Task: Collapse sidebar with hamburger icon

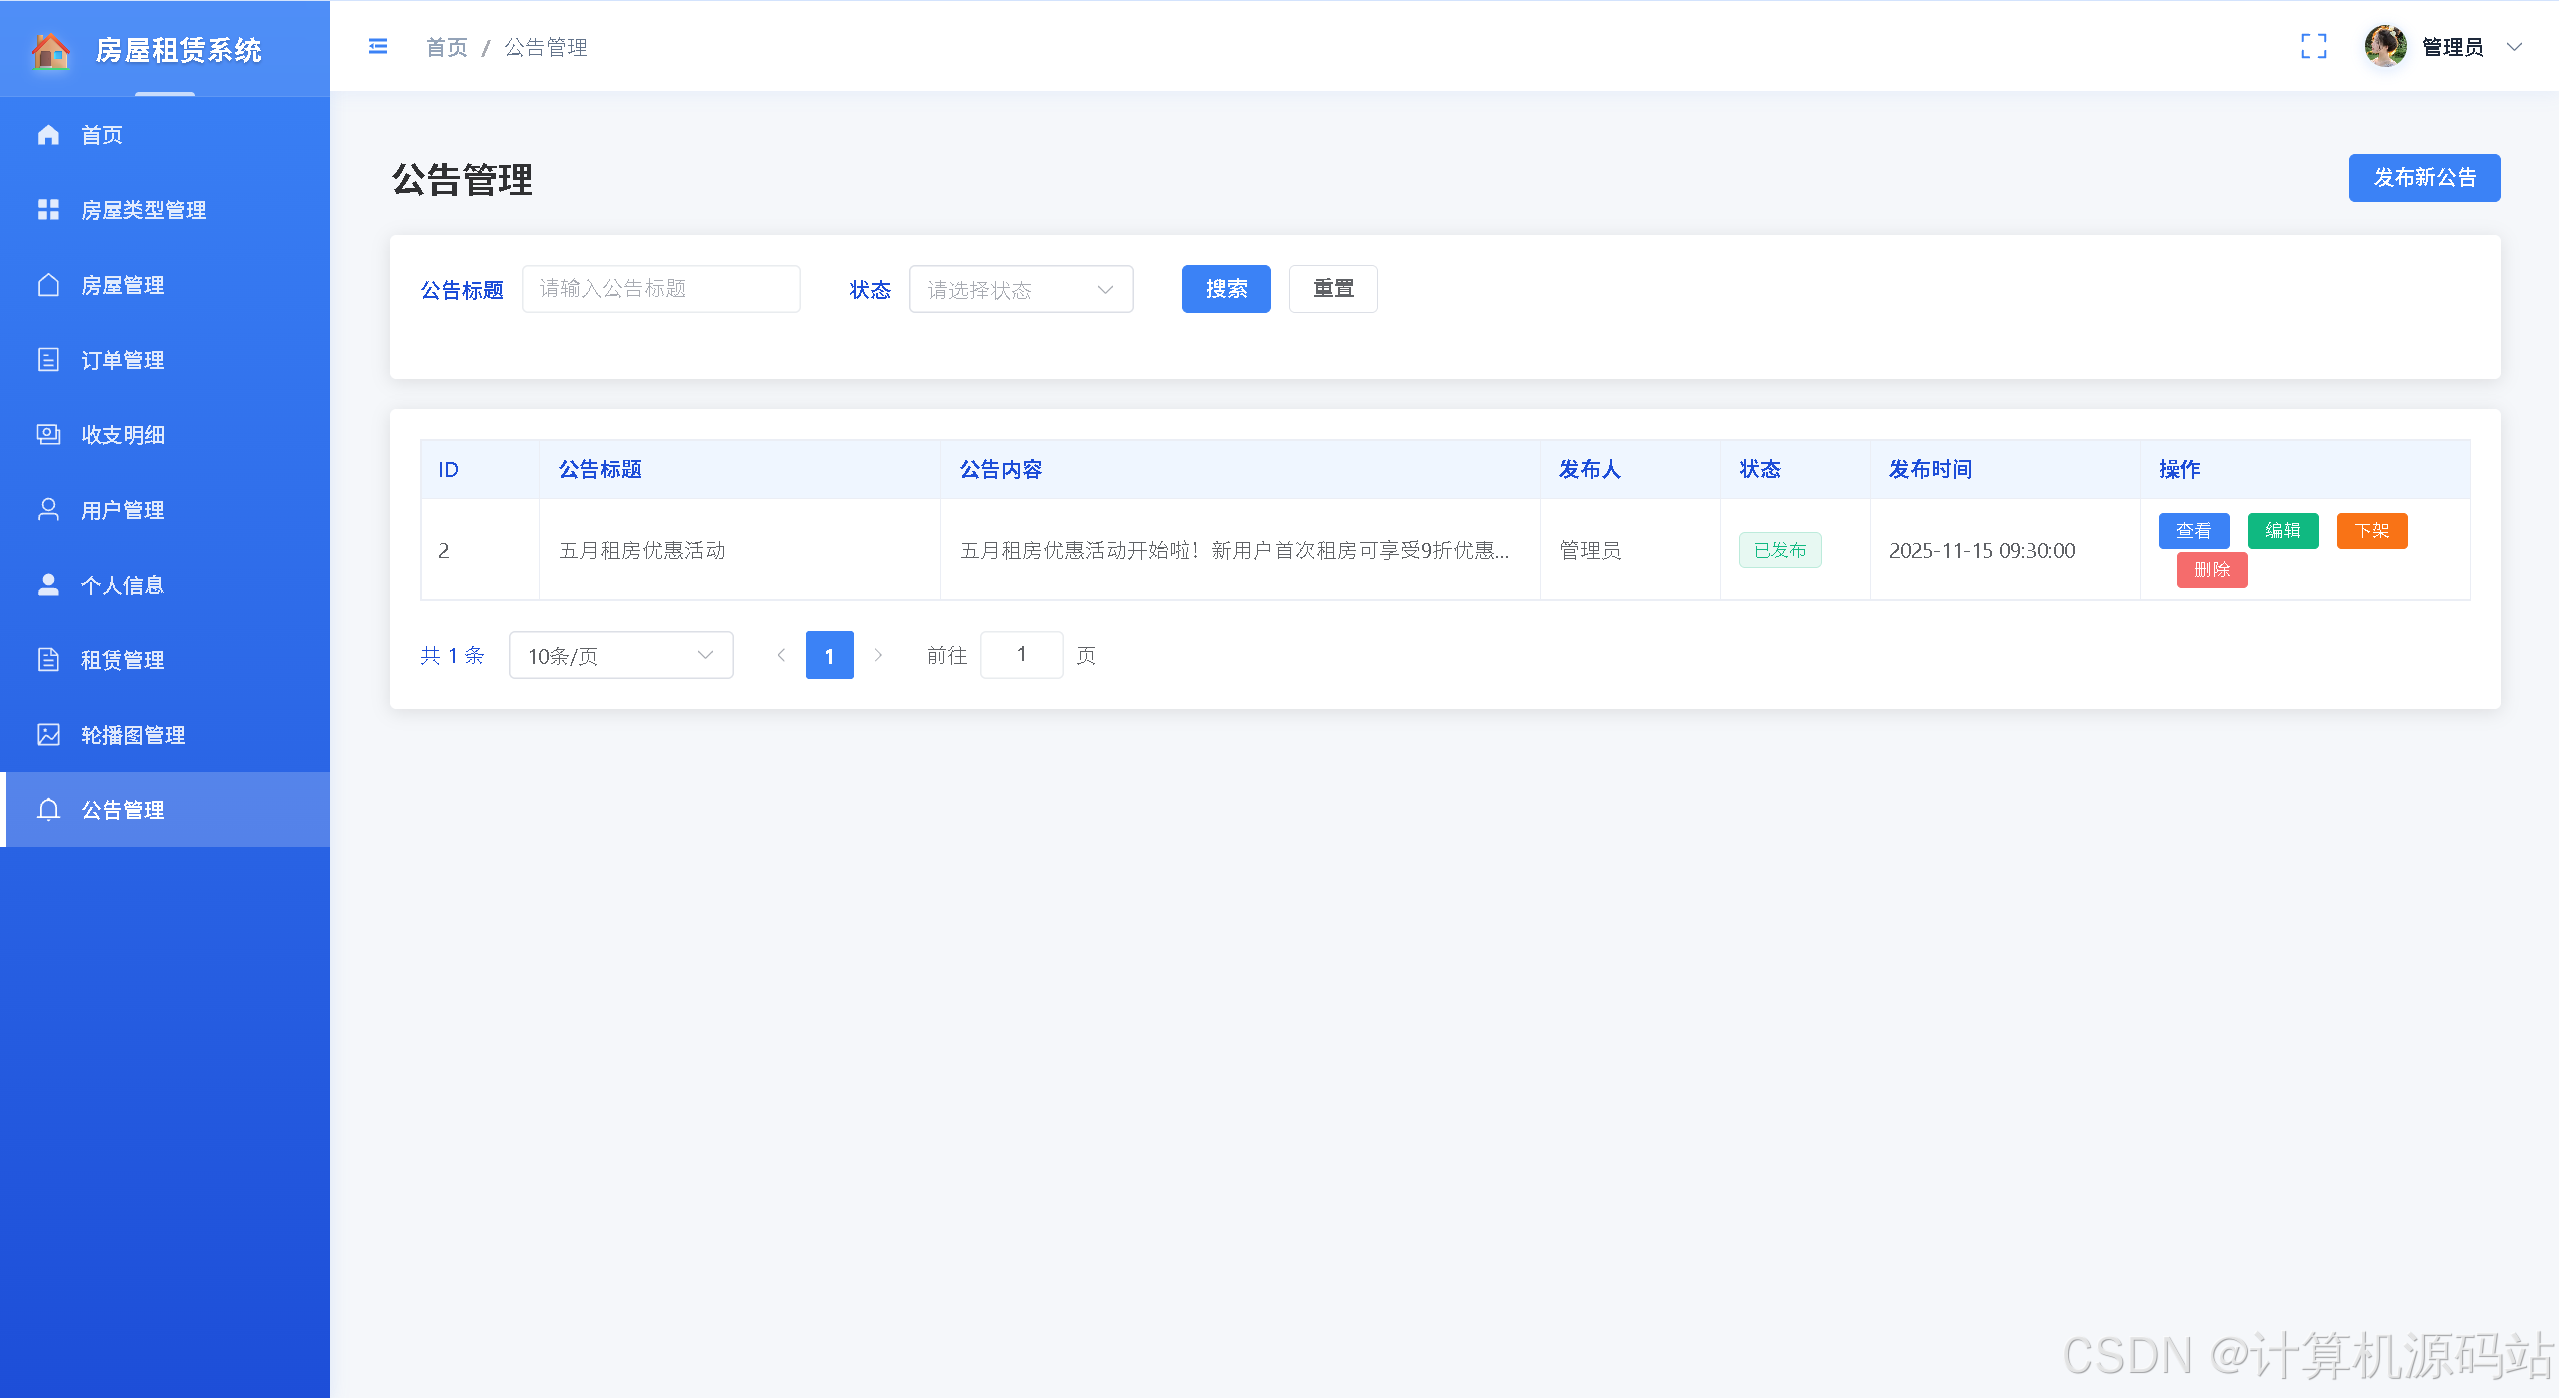Action: [377, 47]
